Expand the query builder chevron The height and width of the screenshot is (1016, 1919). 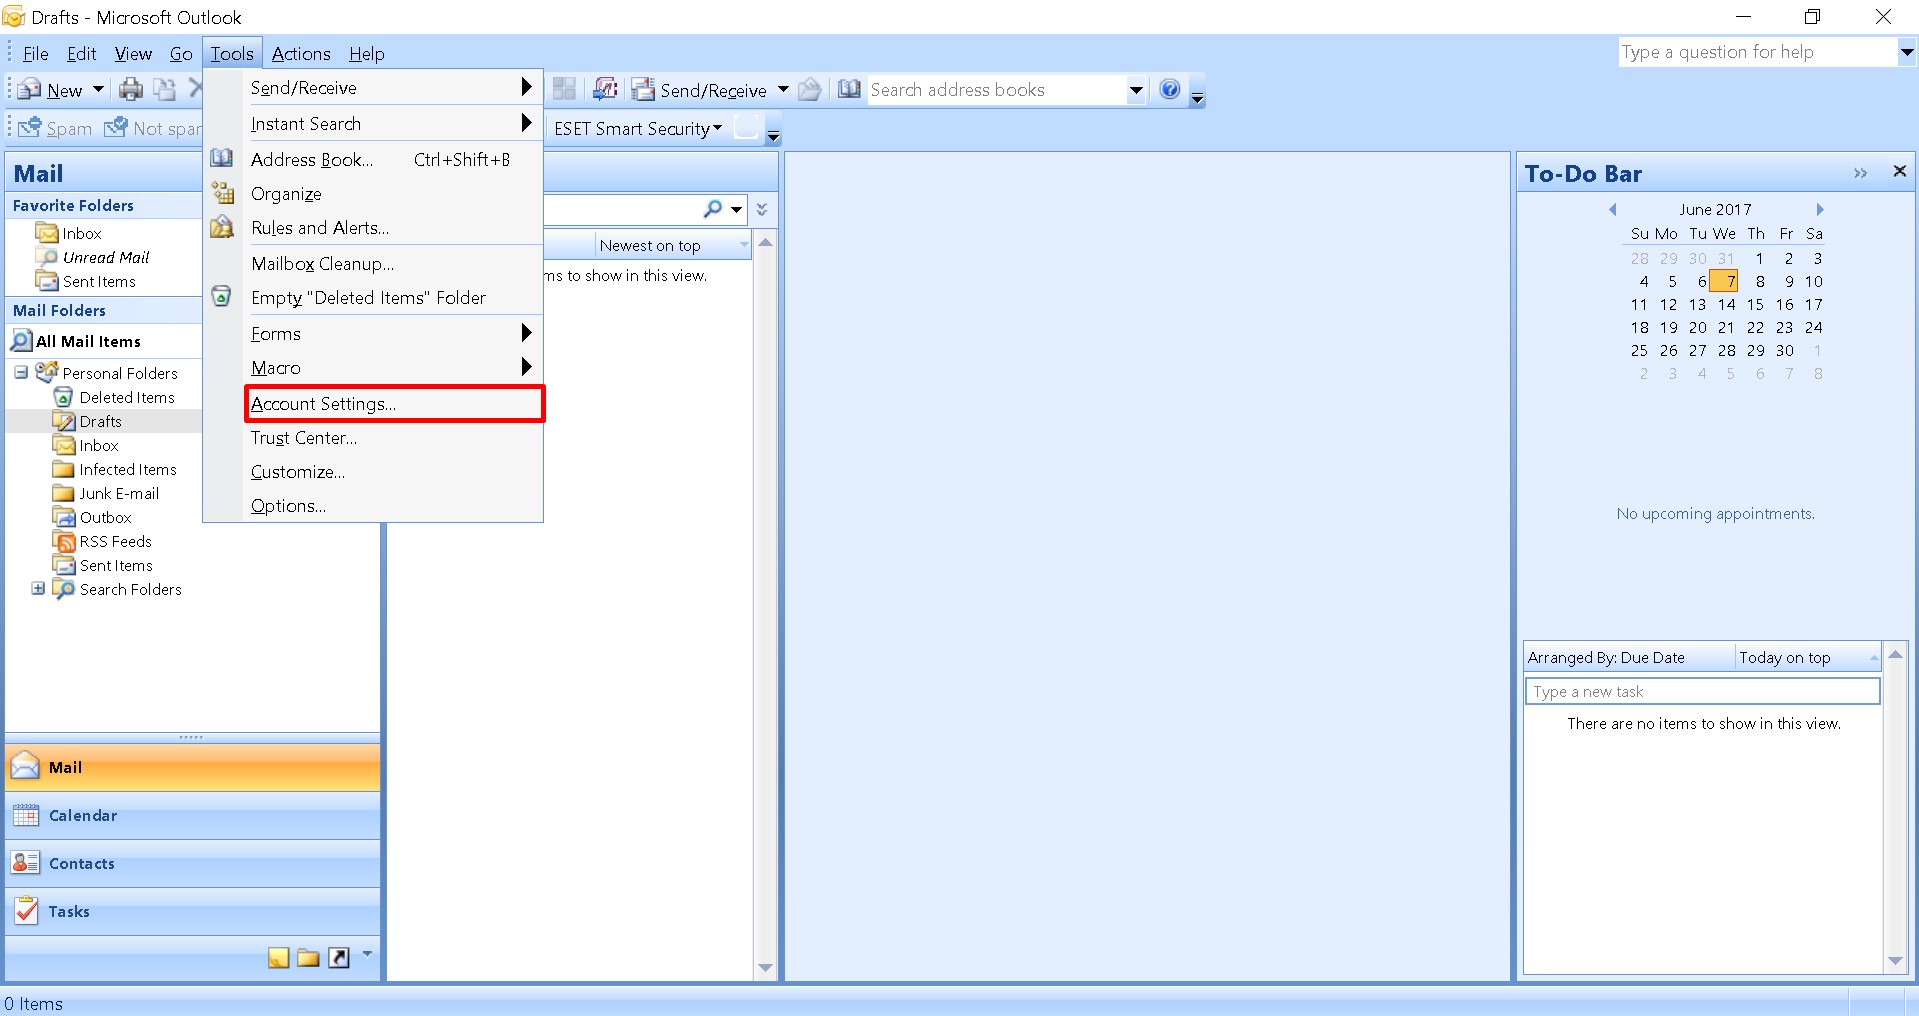point(762,209)
